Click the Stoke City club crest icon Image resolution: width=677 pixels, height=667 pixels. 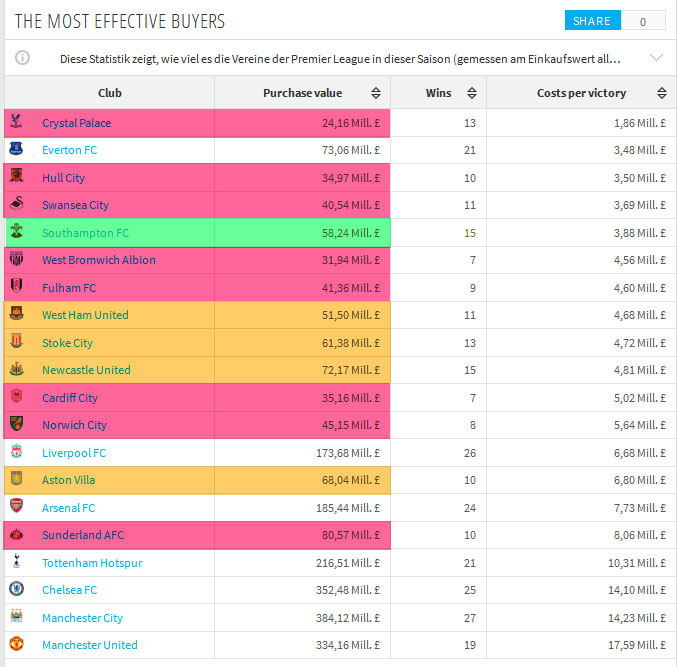click(x=16, y=341)
